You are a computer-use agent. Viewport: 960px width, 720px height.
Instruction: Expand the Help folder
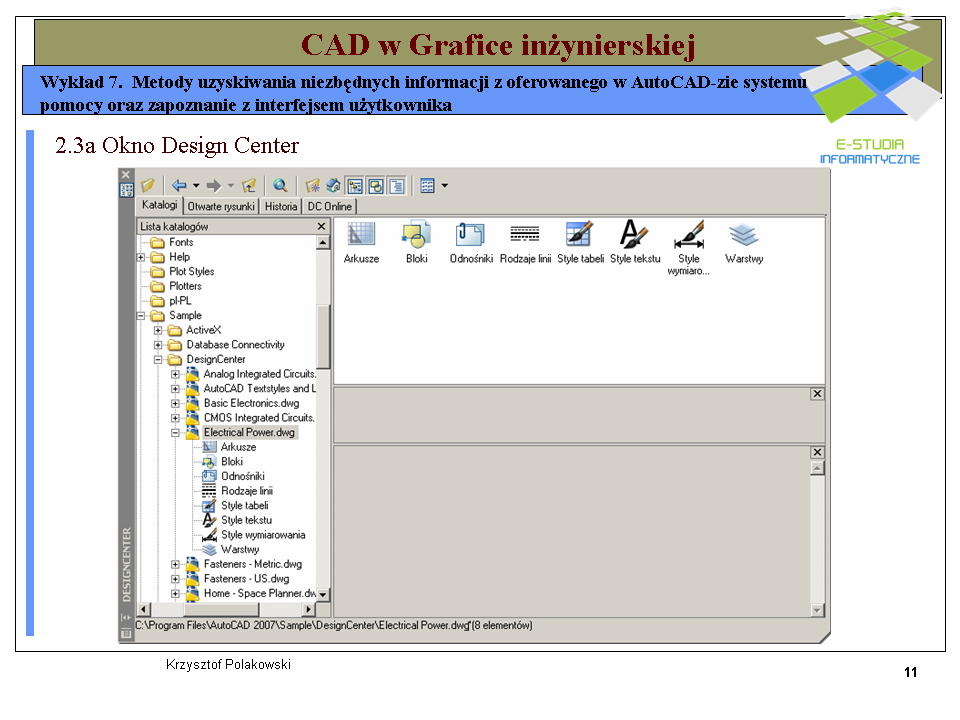pos(141,257)
